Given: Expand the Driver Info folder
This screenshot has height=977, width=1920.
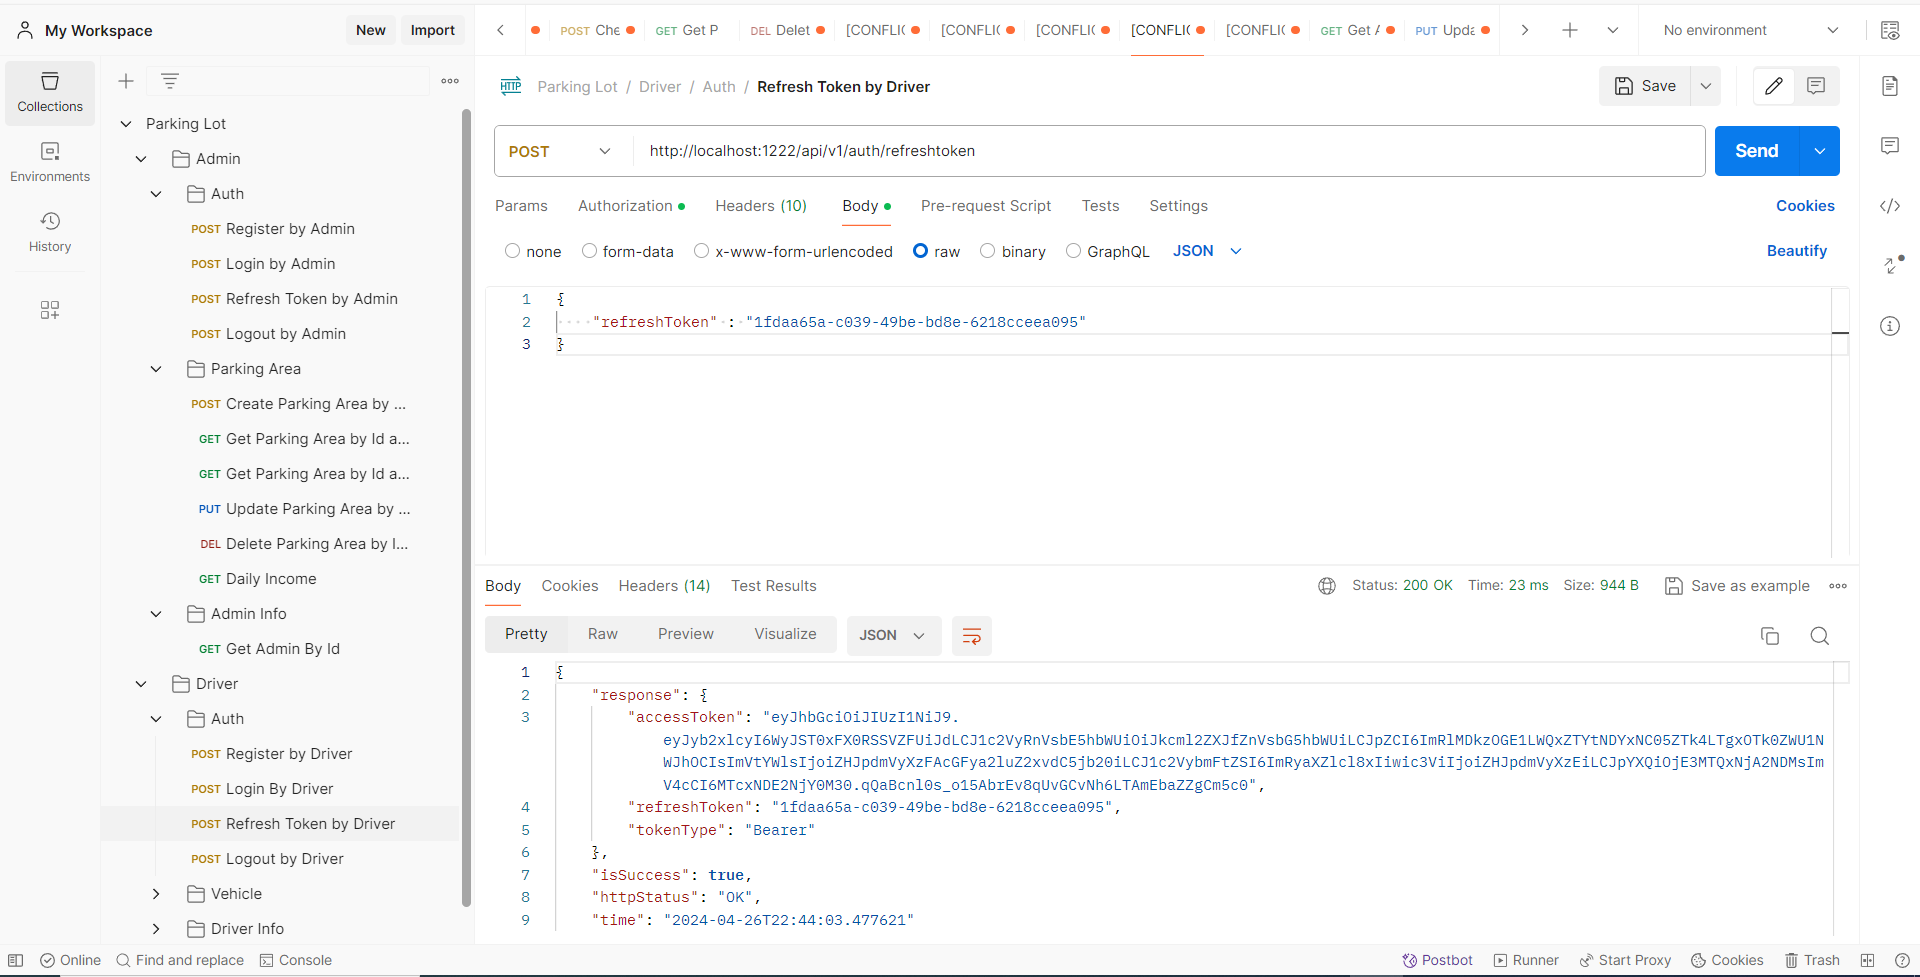Looking at the screenshot, I should (x=156, y=929).
